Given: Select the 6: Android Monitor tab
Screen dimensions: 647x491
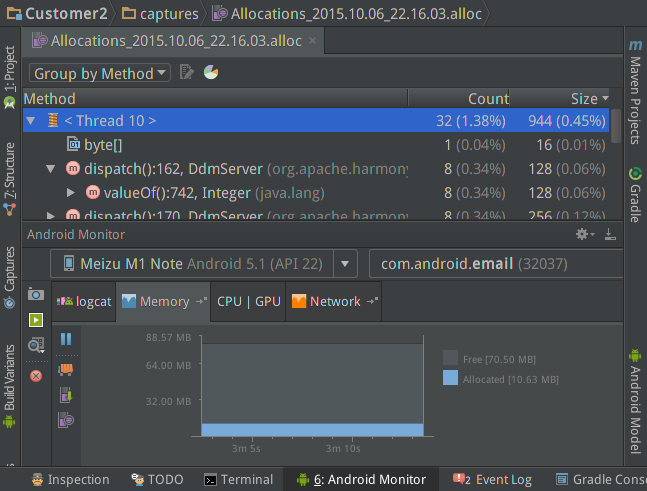Looking at the screenshot, I should tap(361, 479).
